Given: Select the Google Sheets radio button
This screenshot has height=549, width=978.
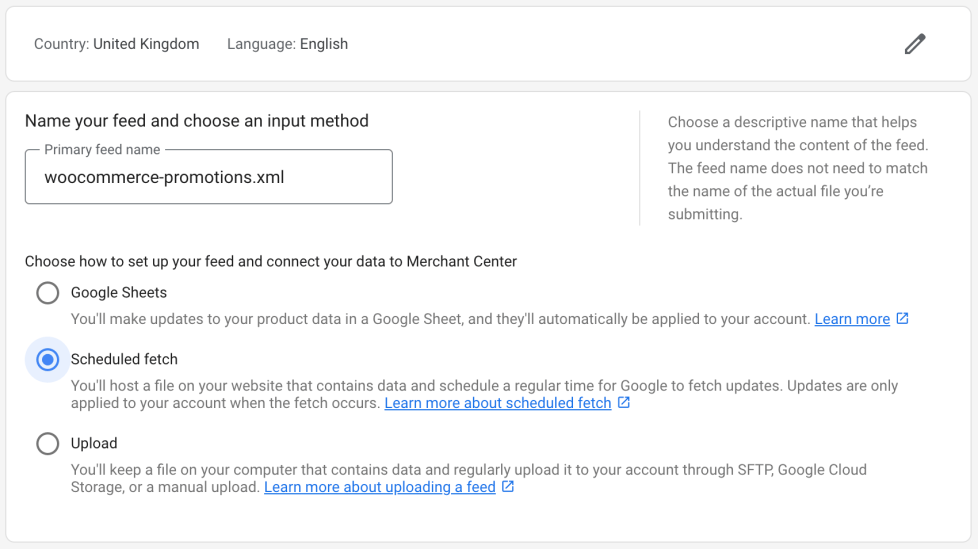Looking at the screenshot, I should [x=47, y=293].
